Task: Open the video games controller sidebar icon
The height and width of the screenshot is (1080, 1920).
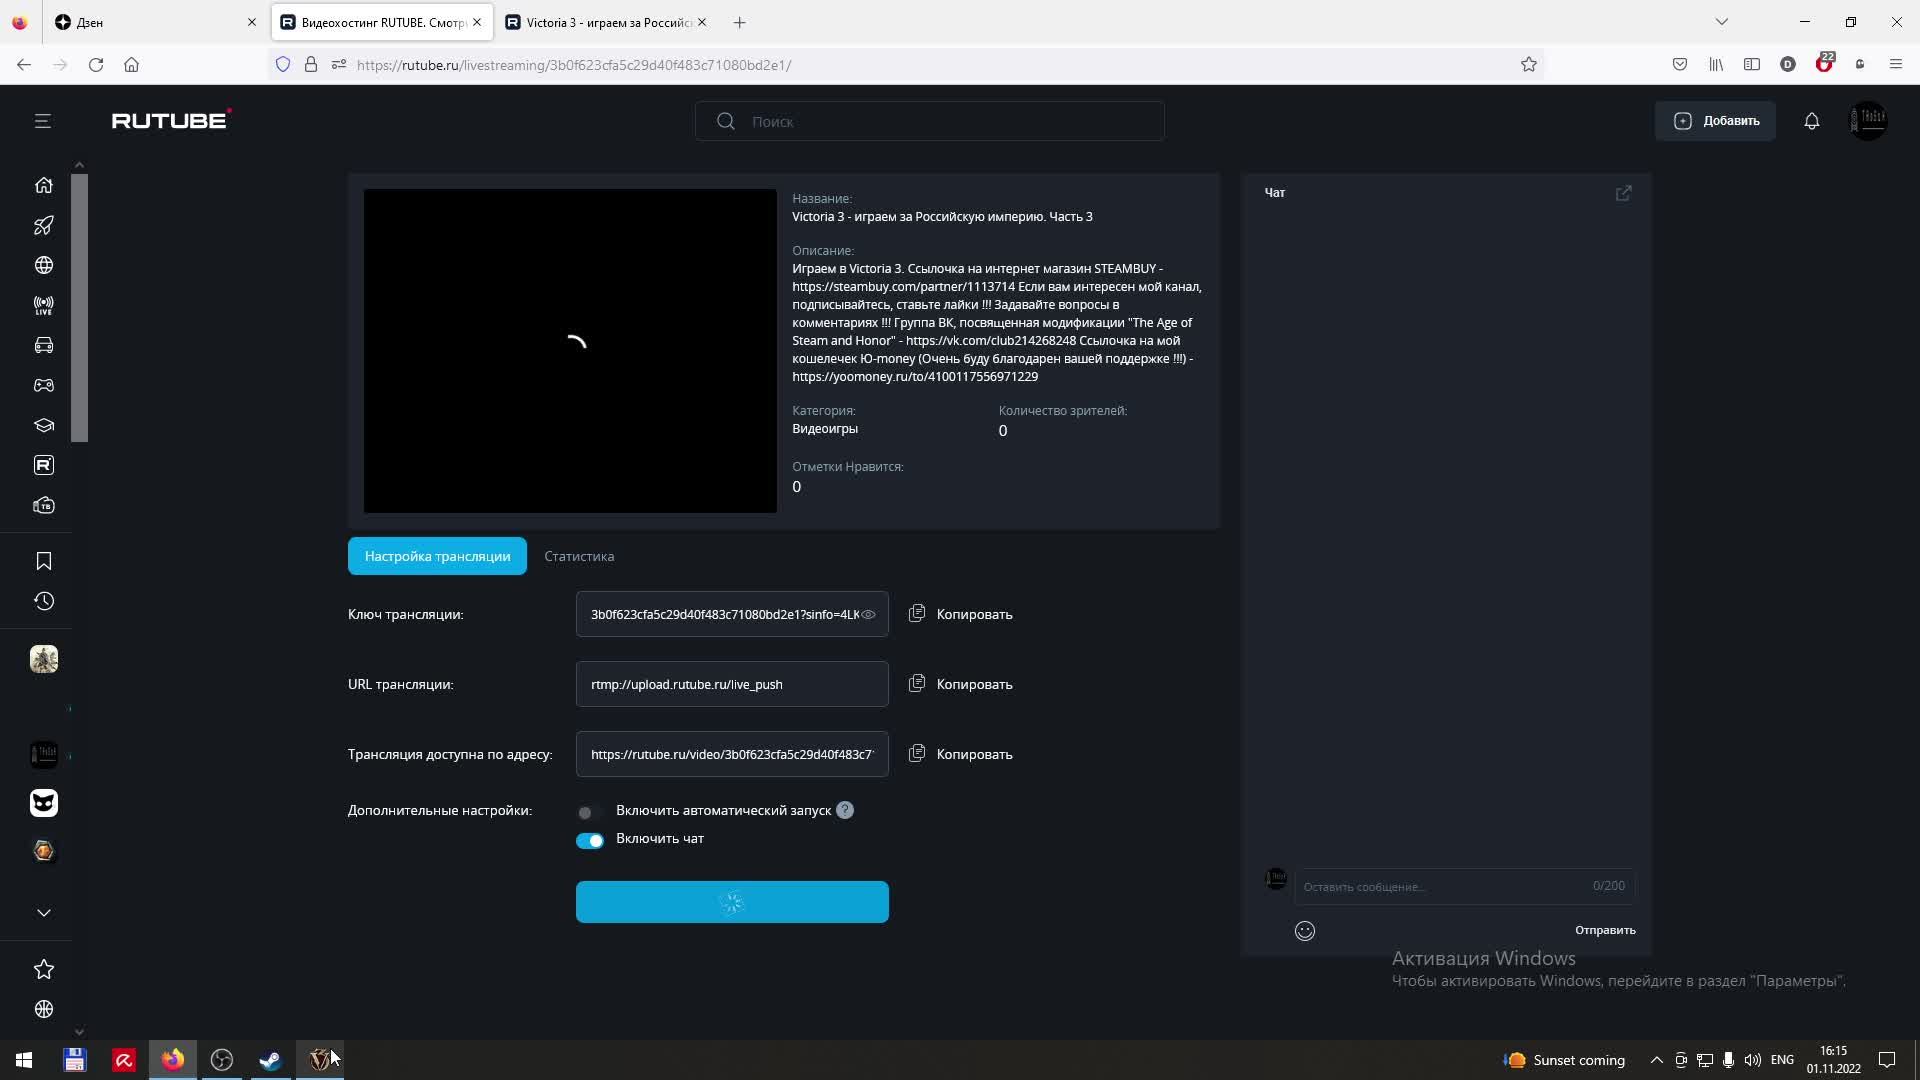Action: point(43,386)
